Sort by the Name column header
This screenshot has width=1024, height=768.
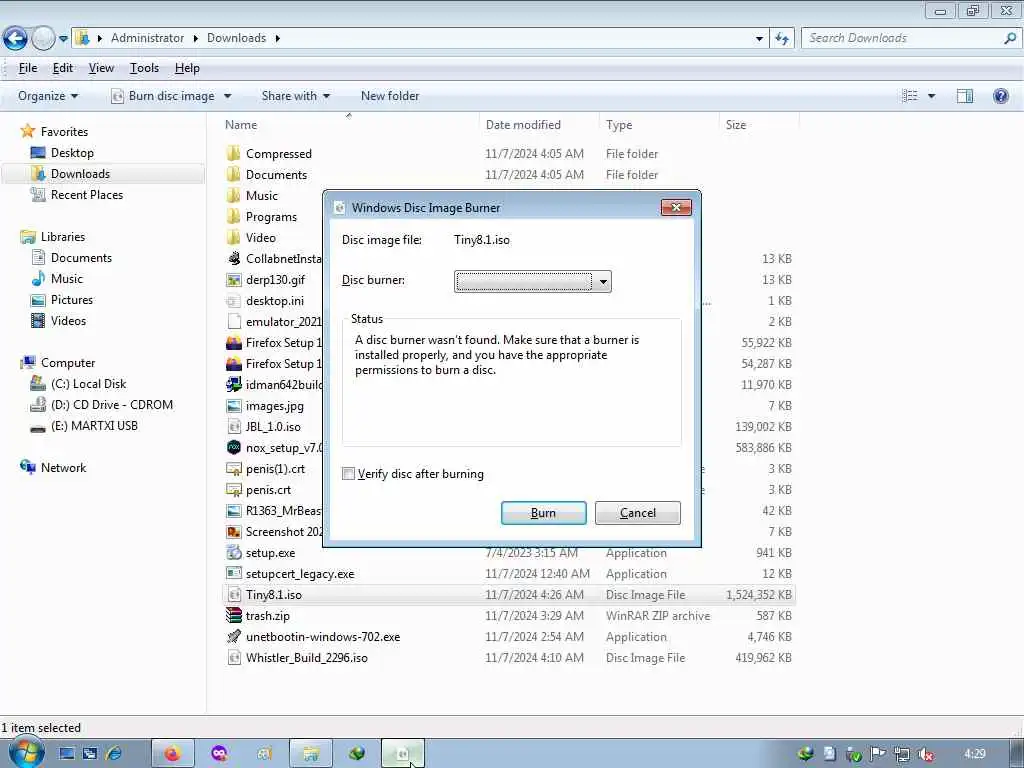(241, 125)
